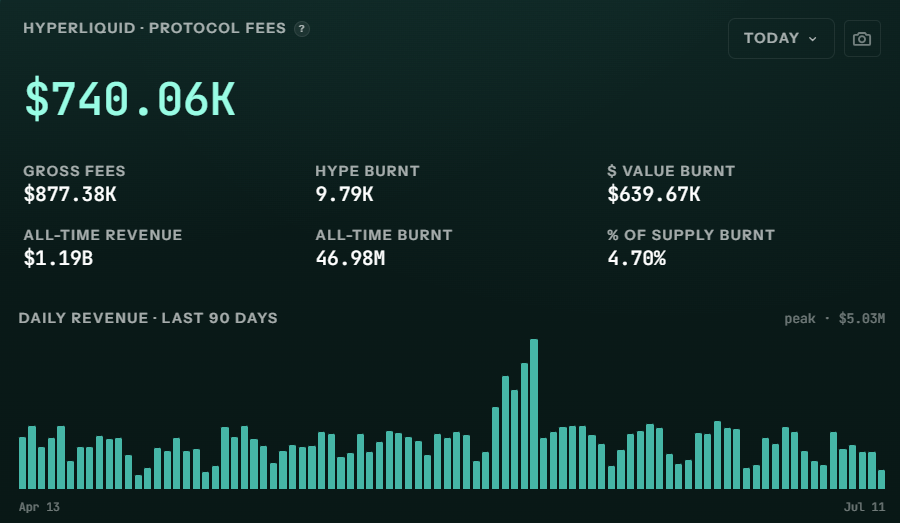Click the $ Value Burnt amount $639.67K
Viewport: 900px width, 523px height.
click(x=654, y=194)
